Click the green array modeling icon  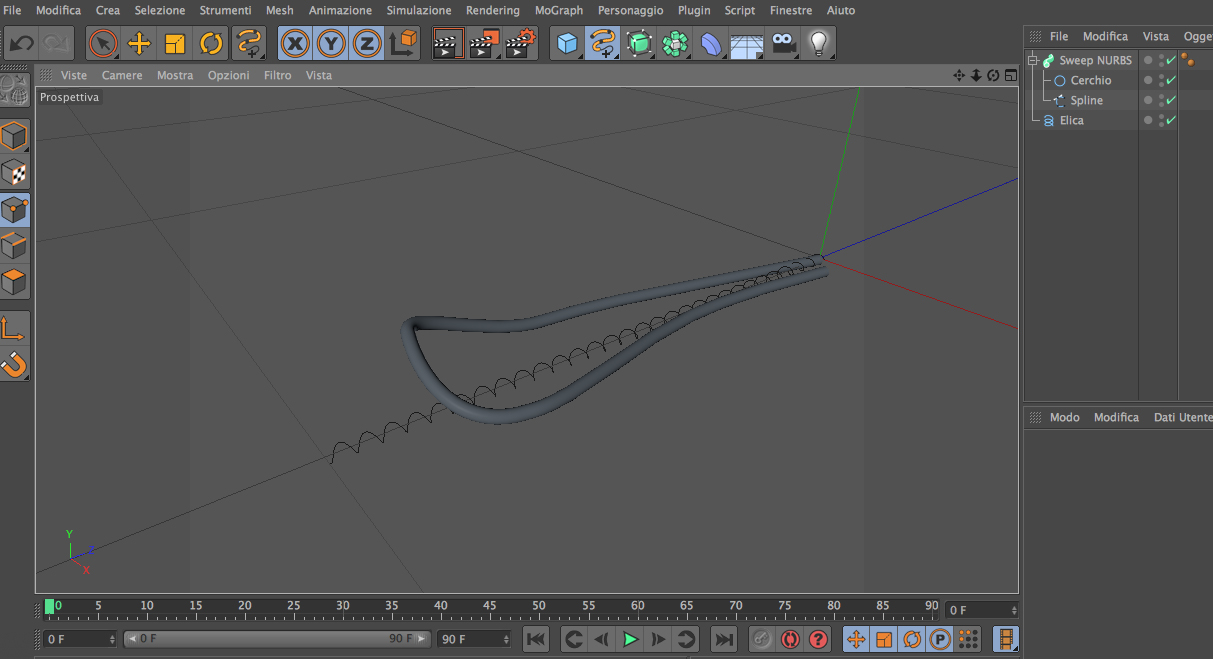click(675, 43)
